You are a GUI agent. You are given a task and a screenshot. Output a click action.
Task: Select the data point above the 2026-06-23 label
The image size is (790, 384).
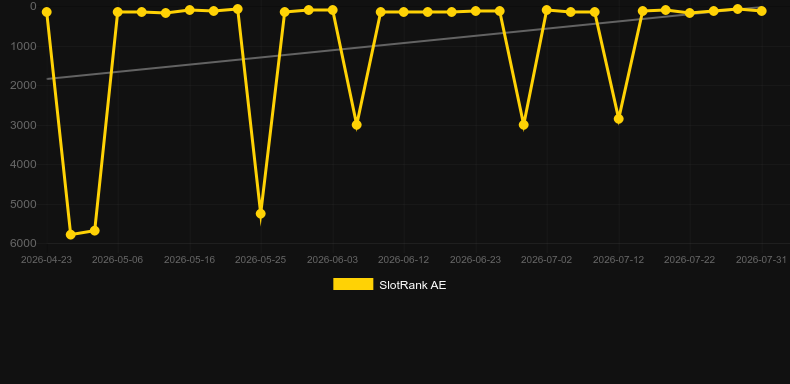click(475, 11)
